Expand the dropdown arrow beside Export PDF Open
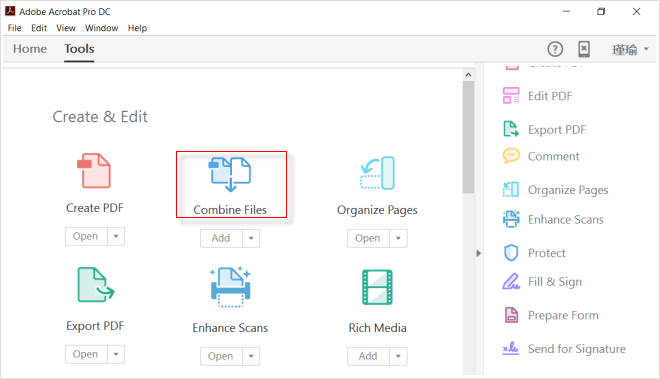Screen dimensions: 660x379 tap(116, 354)
